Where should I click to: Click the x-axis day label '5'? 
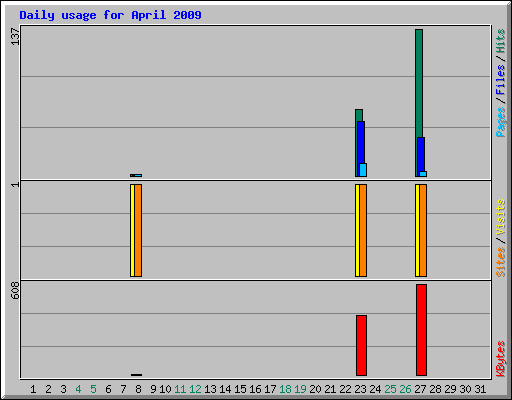click(93, 389)
